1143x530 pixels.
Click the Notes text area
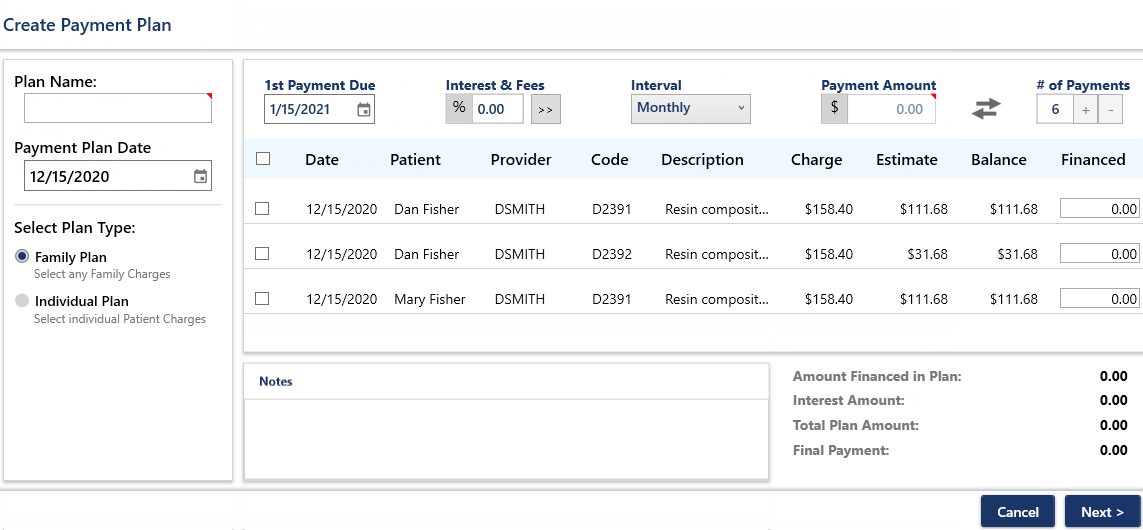506,438
